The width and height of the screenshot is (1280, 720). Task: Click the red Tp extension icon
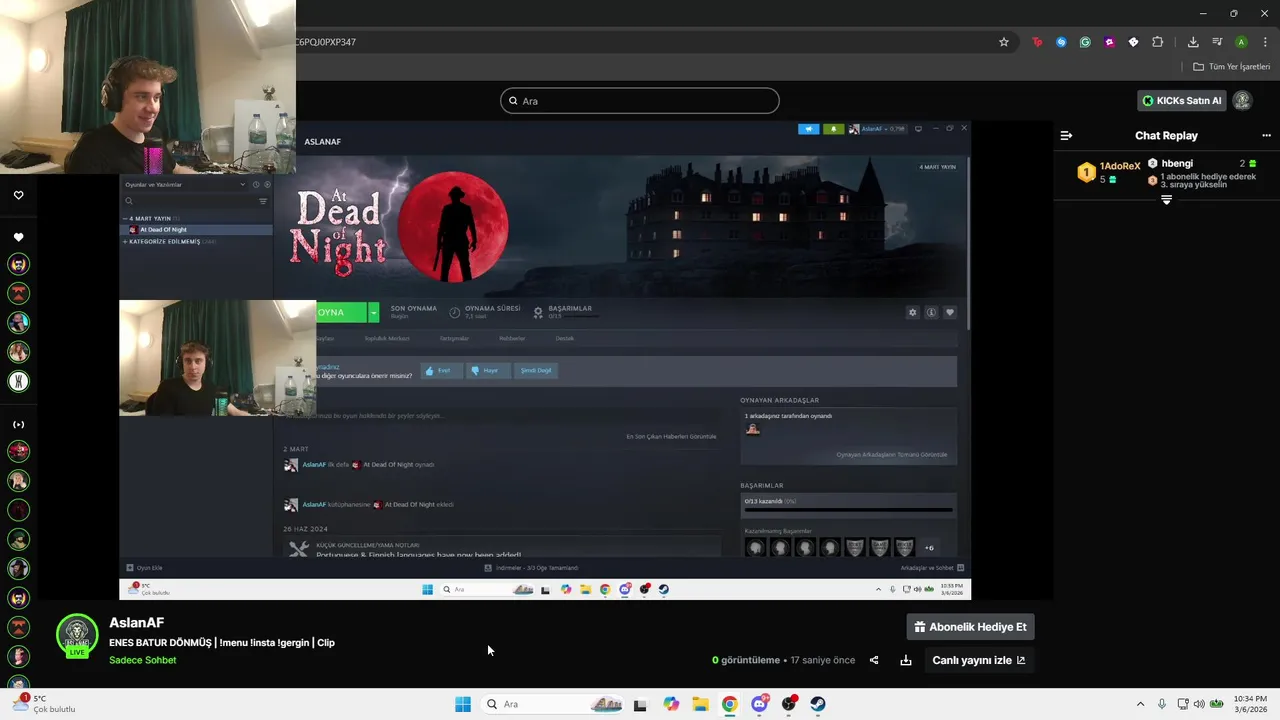coord(1037,42)
